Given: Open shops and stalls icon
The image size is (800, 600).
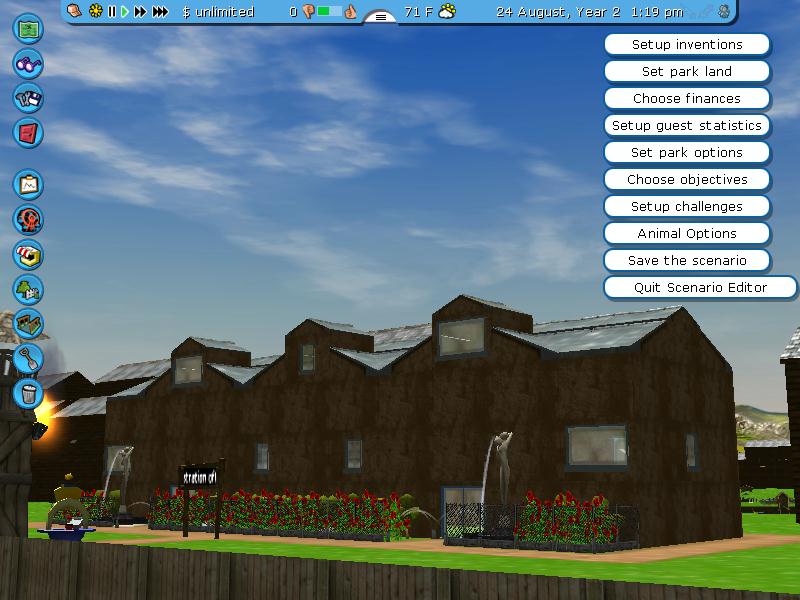Looking at the screenshot, I should click(28, 254).
